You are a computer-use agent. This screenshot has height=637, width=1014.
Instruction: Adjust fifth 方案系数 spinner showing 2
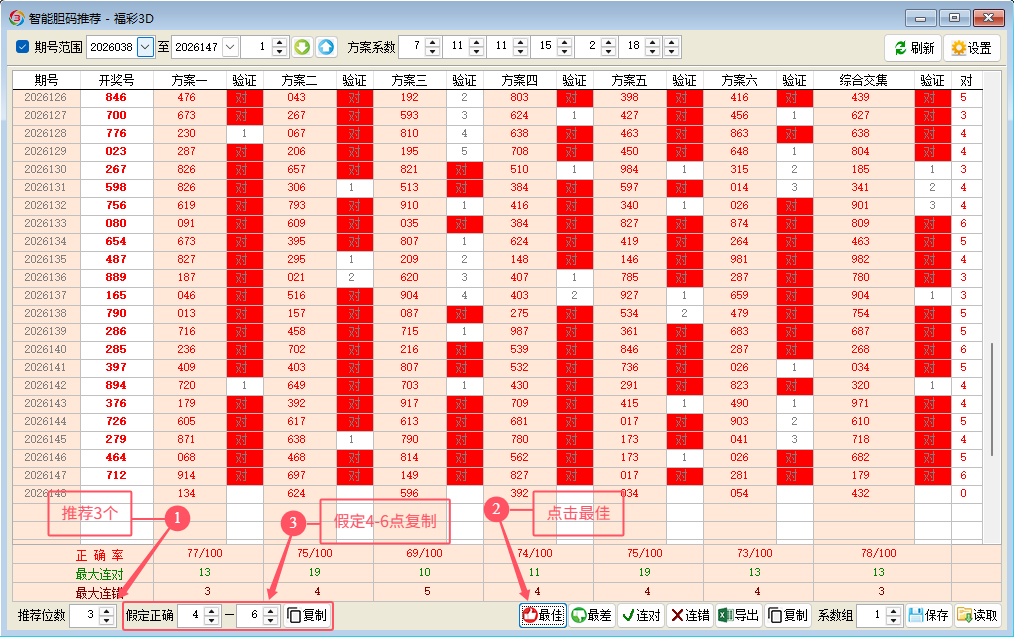point(609,47)
